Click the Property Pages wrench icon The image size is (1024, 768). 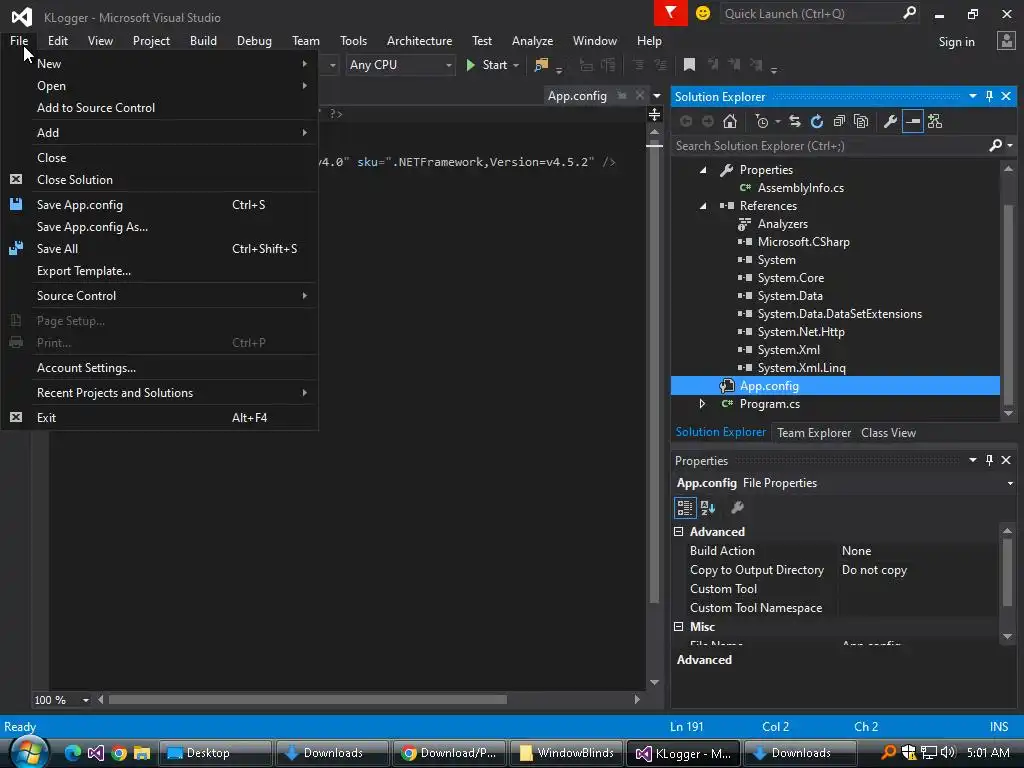coord(737,507)
